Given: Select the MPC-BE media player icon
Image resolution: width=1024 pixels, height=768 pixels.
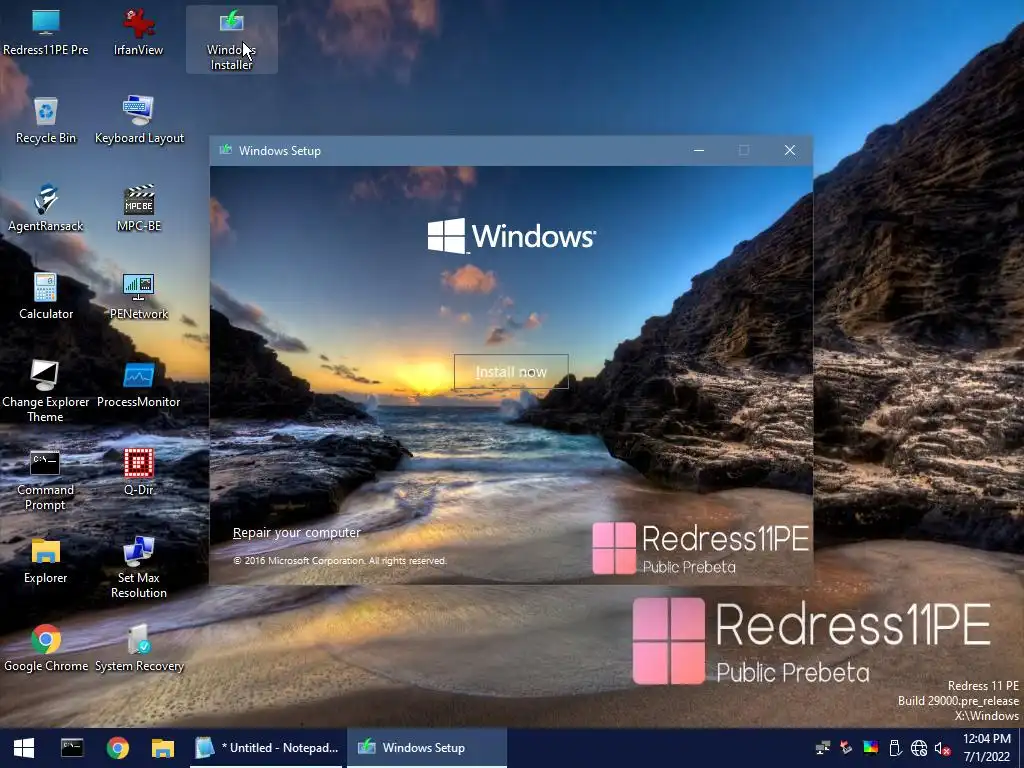Looking at the screenshot, I should [x=138, y=208].
